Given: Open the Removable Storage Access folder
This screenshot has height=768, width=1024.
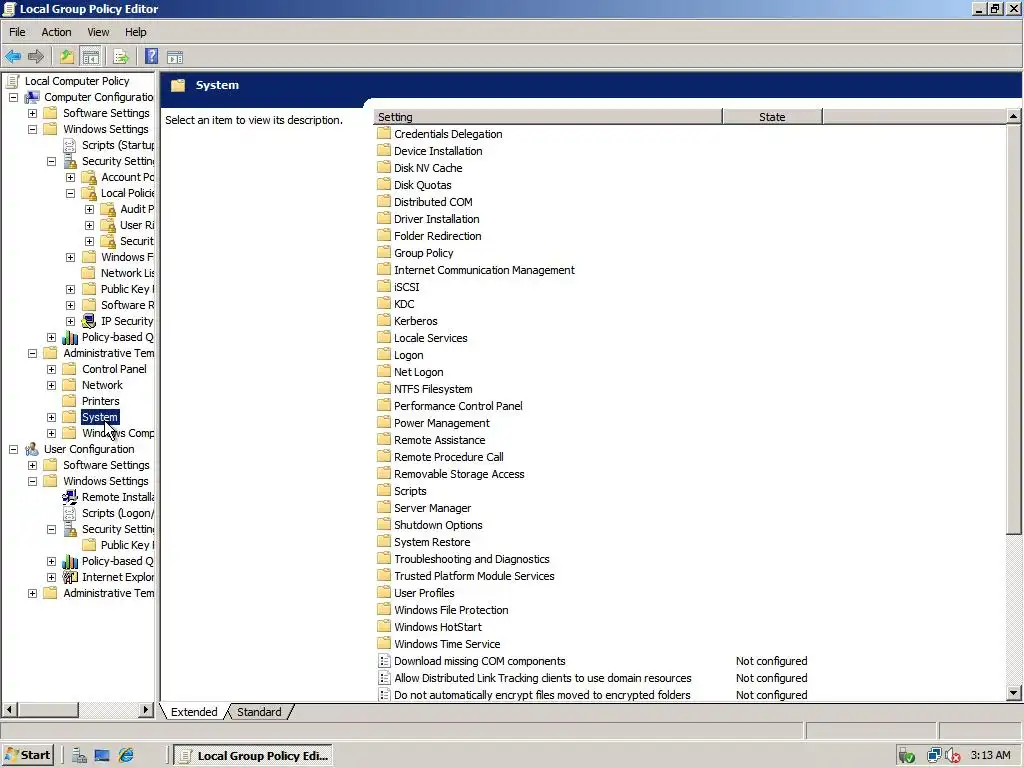Looking at the screenshot, I should (x=459, y=474).
